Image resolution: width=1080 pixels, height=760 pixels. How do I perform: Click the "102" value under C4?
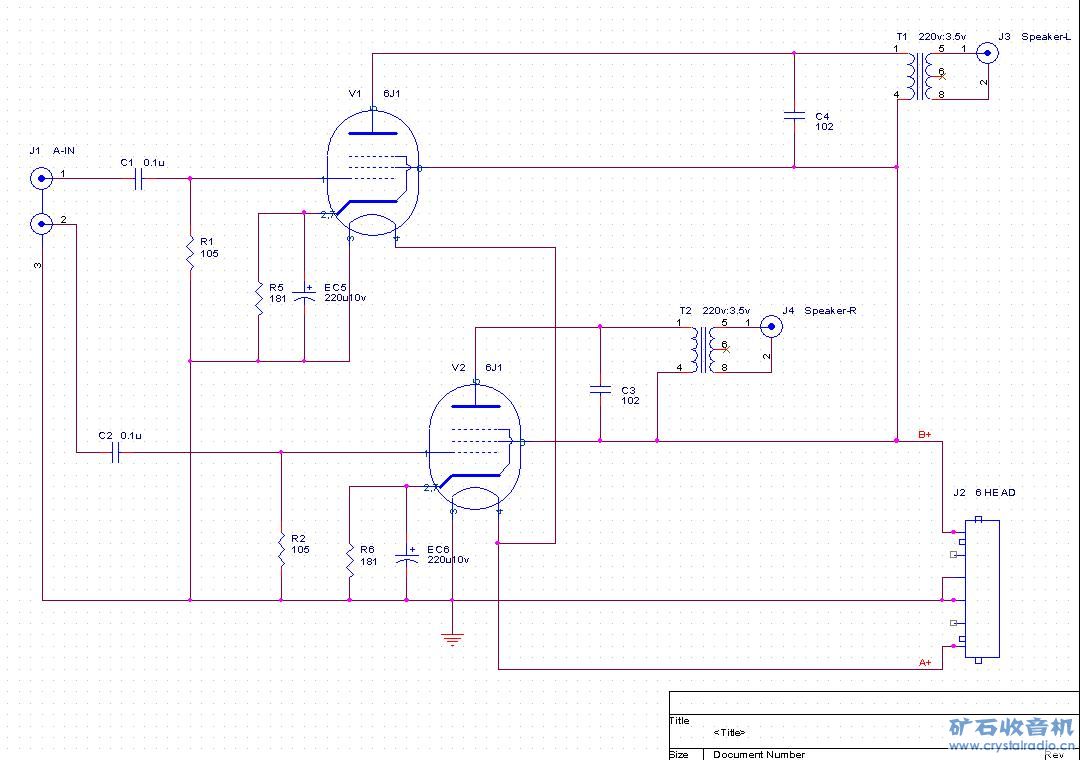pos(824,126)
